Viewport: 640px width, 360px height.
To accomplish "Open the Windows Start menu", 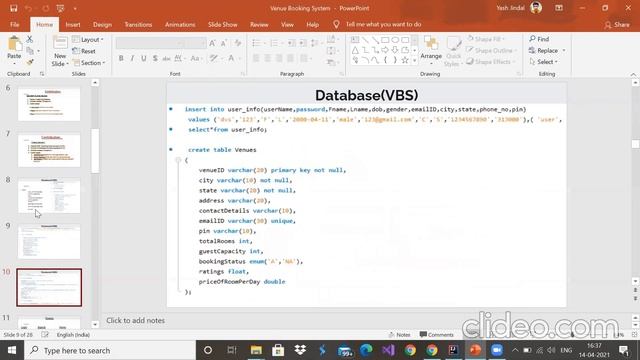I will tap(11, 350).
